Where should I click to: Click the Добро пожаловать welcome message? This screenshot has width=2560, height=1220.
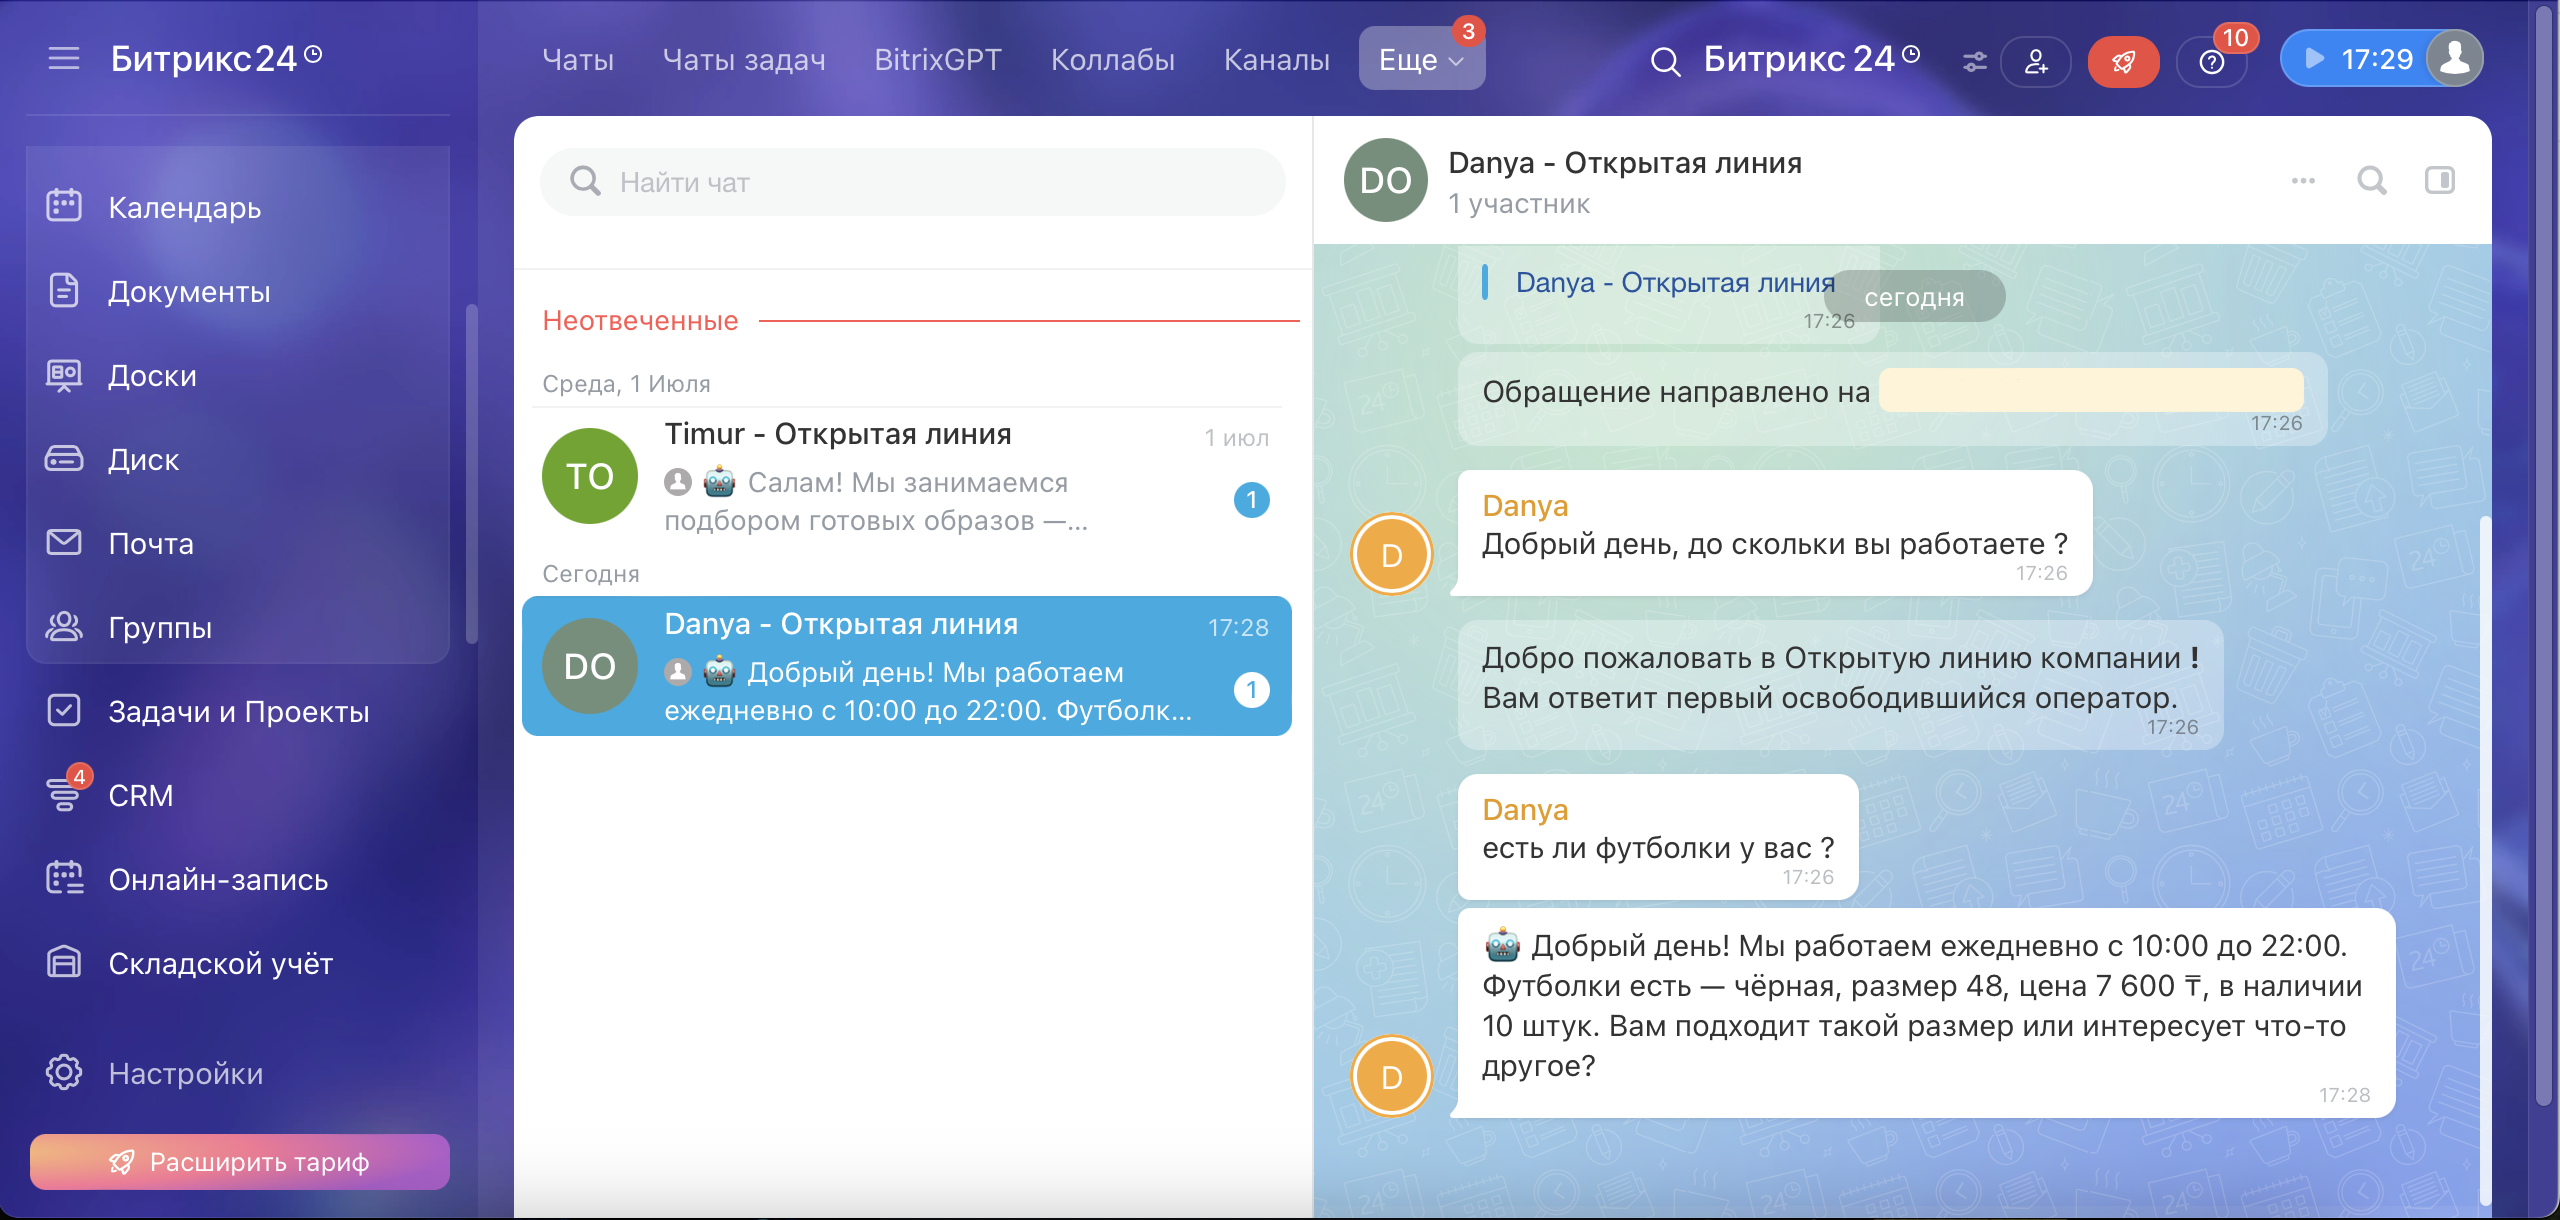pyautogui.click(x=1840, y=685)
